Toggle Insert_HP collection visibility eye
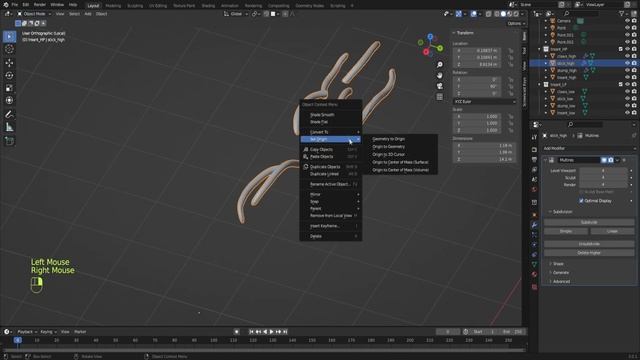The width and height of the screenshot is (640, 360). coord(627,49)
